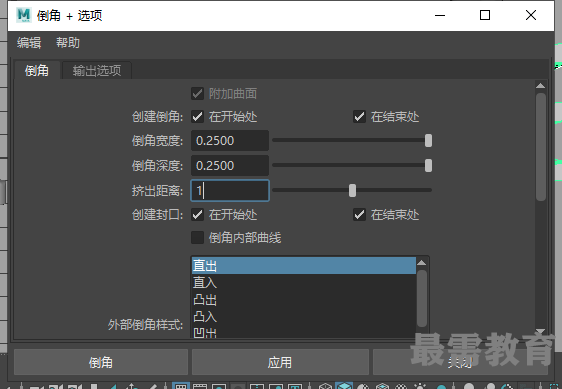This screenshot has width=562, height=389.
Task: Switch to the 输出选项 tab
Action: [x=97, y=70]
